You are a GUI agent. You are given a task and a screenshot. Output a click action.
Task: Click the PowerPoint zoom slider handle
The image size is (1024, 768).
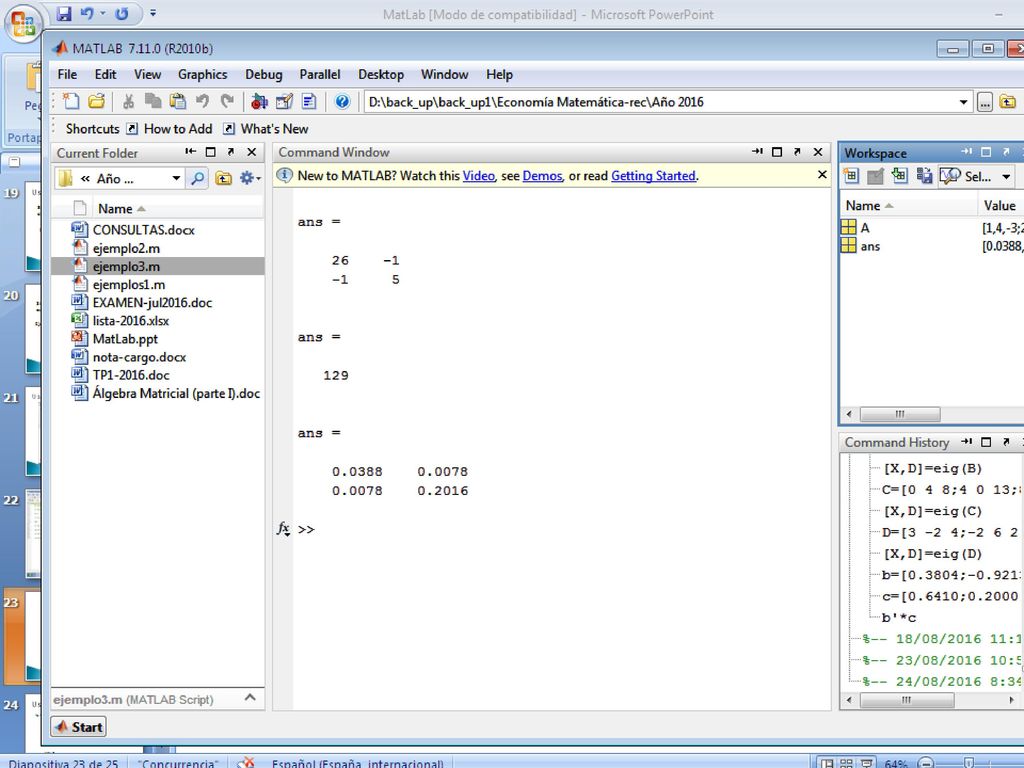coord(969,763)
